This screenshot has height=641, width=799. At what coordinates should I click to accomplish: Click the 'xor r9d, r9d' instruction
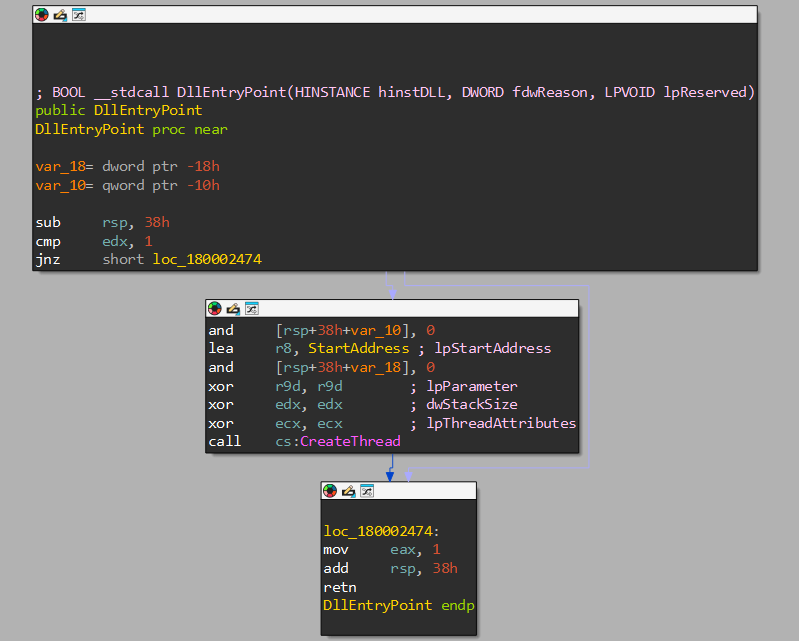pyautogui.click(x=275, y=386)
